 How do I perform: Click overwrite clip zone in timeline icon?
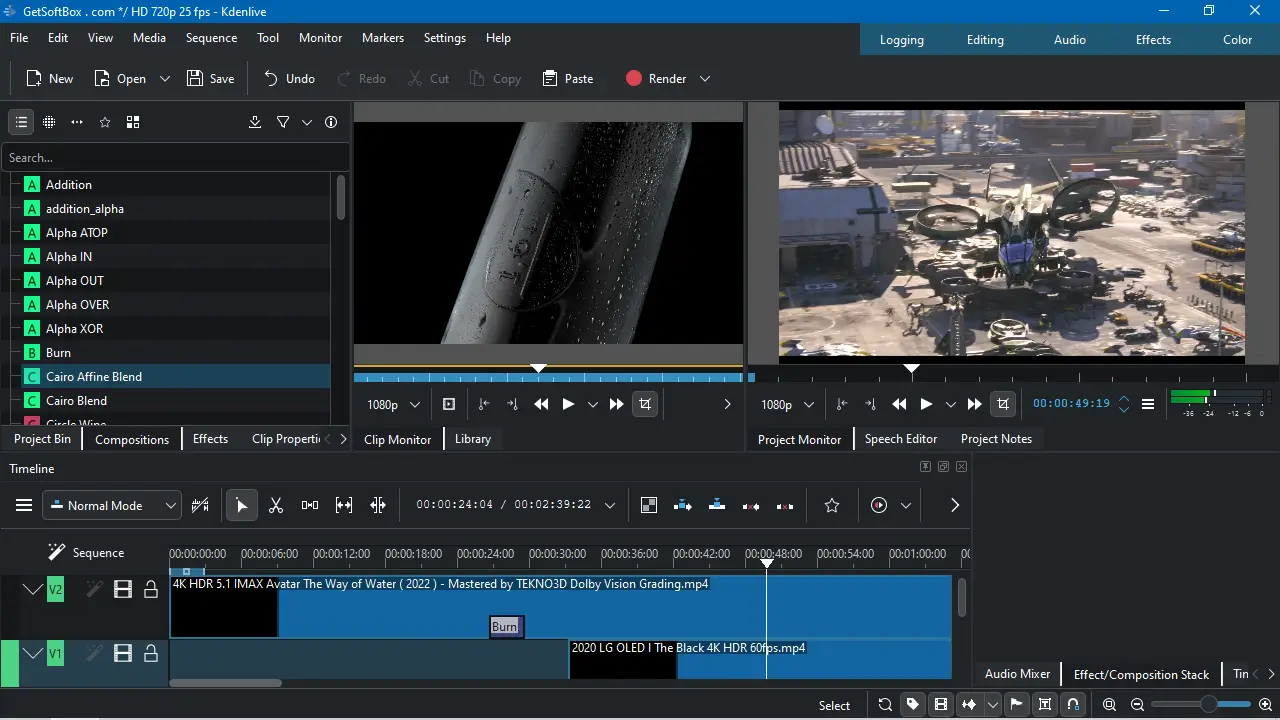click(x=717, y=505)
